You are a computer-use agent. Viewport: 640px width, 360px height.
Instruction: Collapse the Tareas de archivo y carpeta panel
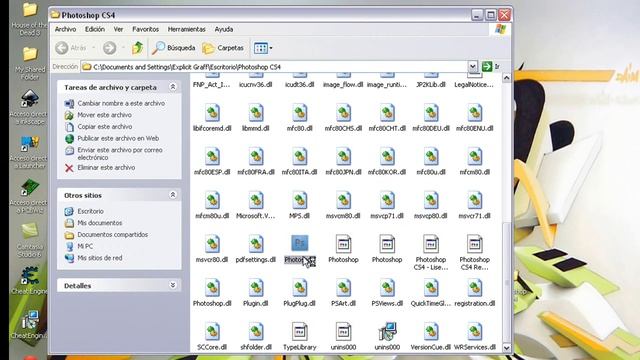click(x=173, y=87)
